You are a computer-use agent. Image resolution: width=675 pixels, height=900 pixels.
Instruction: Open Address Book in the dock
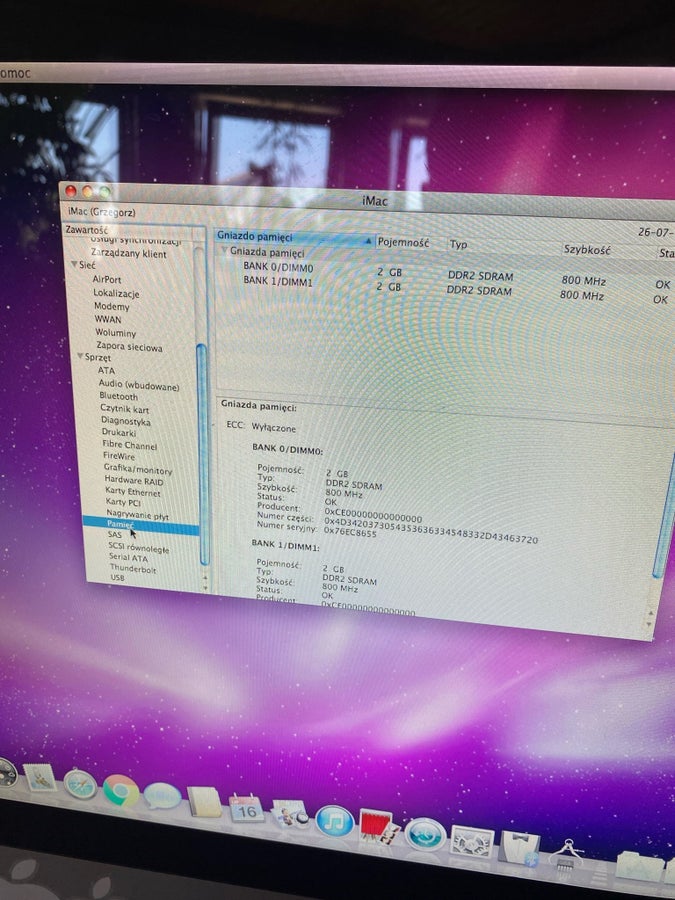pyautogui.click(x=204, y=802)
